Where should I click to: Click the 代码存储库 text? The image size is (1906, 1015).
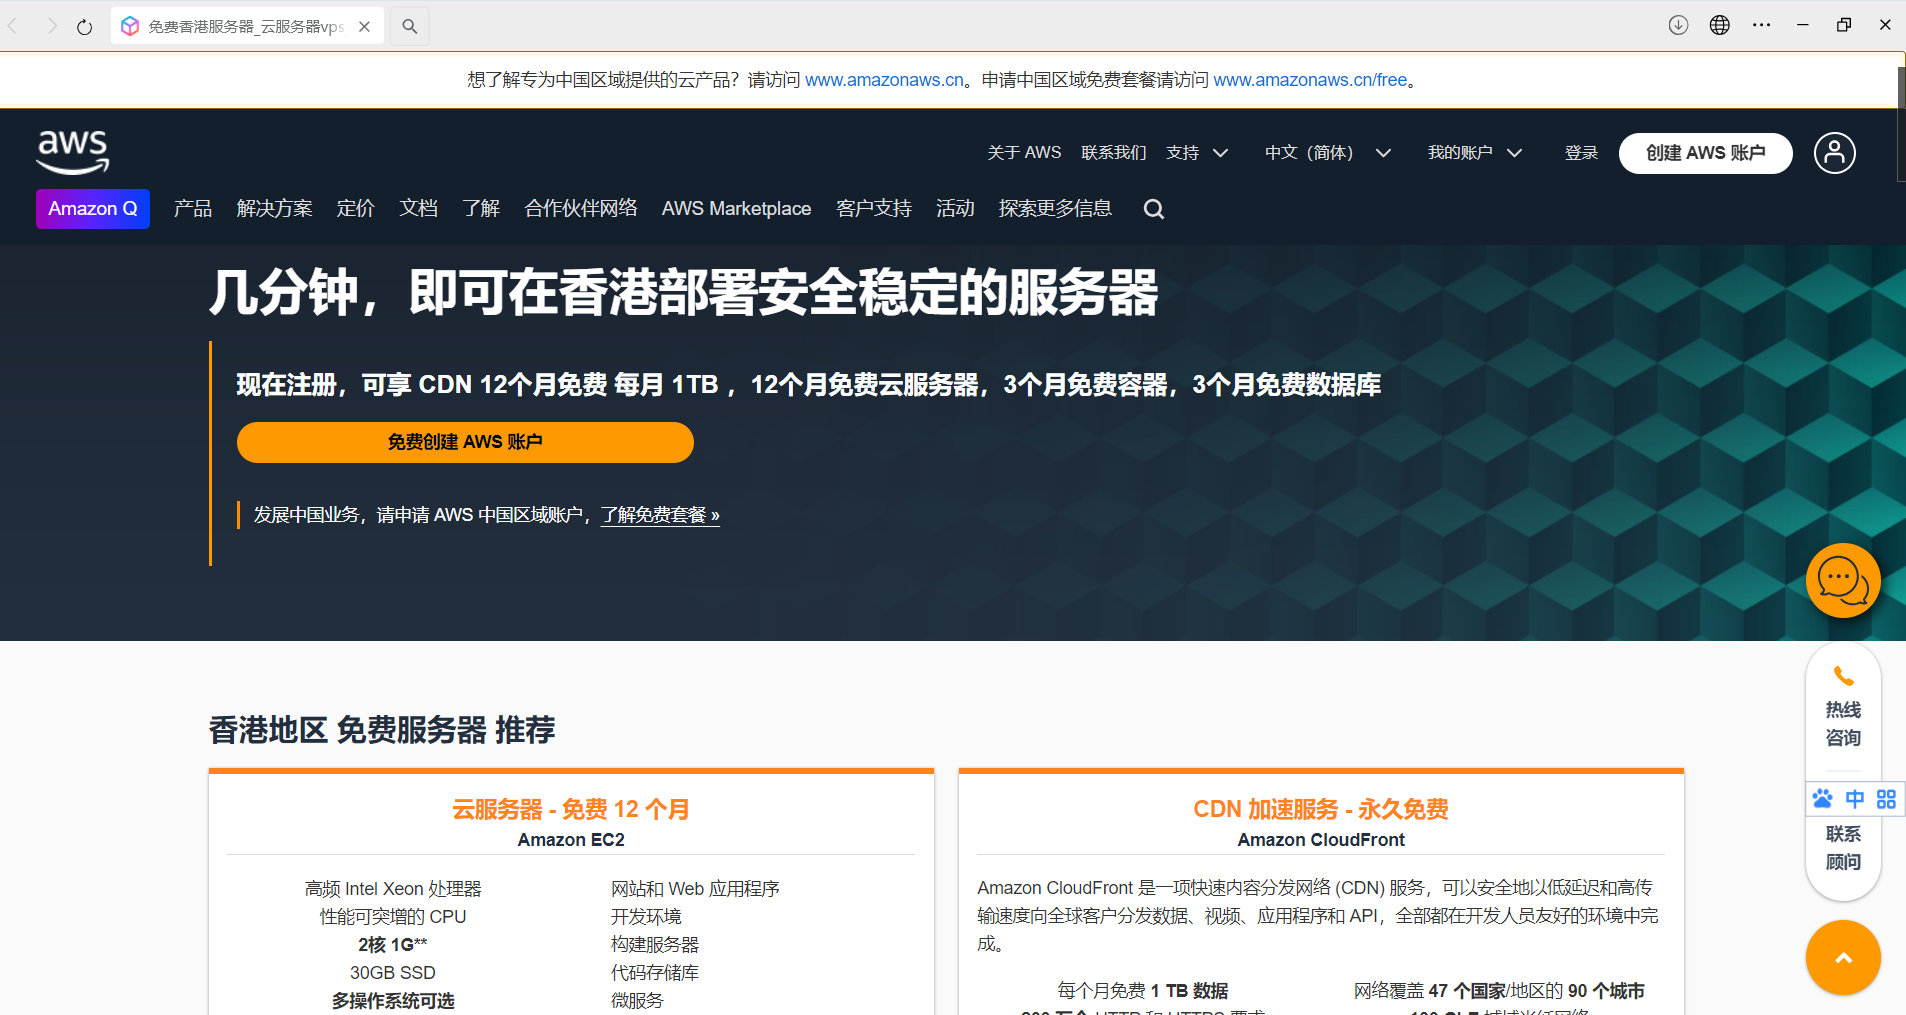tap(655, 973)
